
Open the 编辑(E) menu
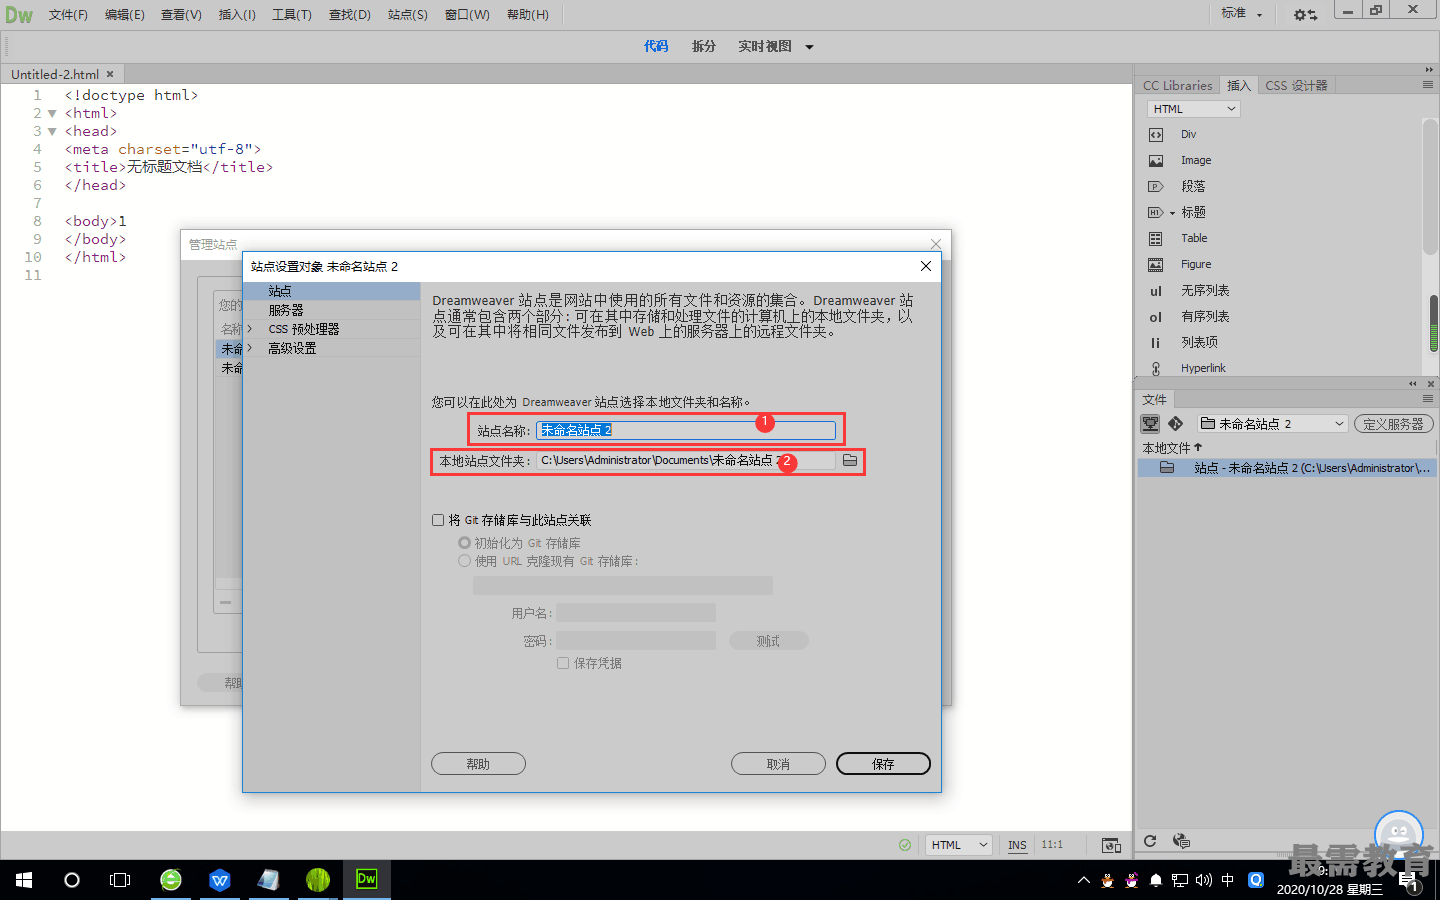coord(125,15)
